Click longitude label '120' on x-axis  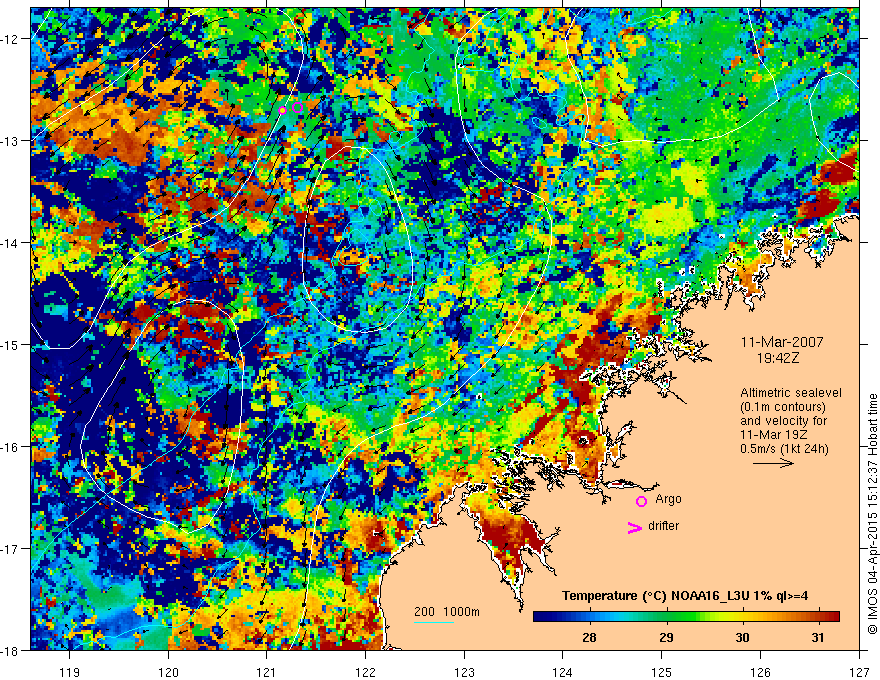tap(168, 672)
